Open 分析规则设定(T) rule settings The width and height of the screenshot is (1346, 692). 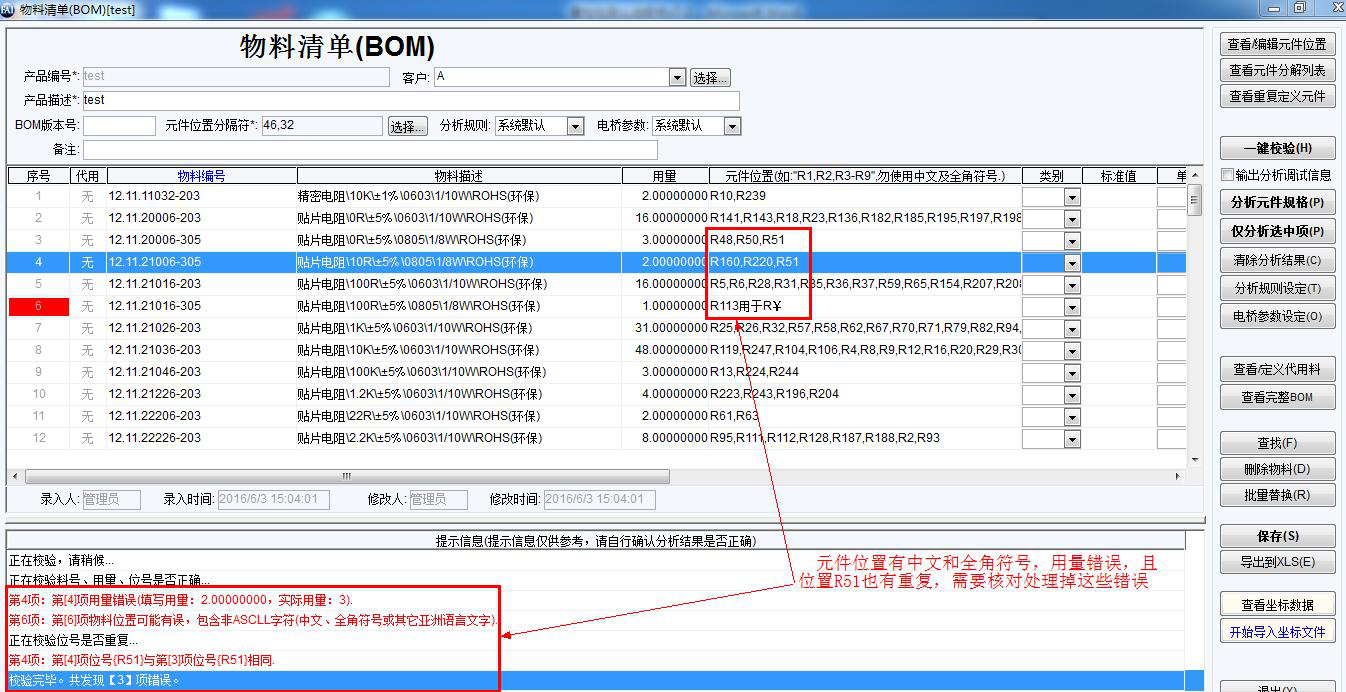pos(1275,289)
